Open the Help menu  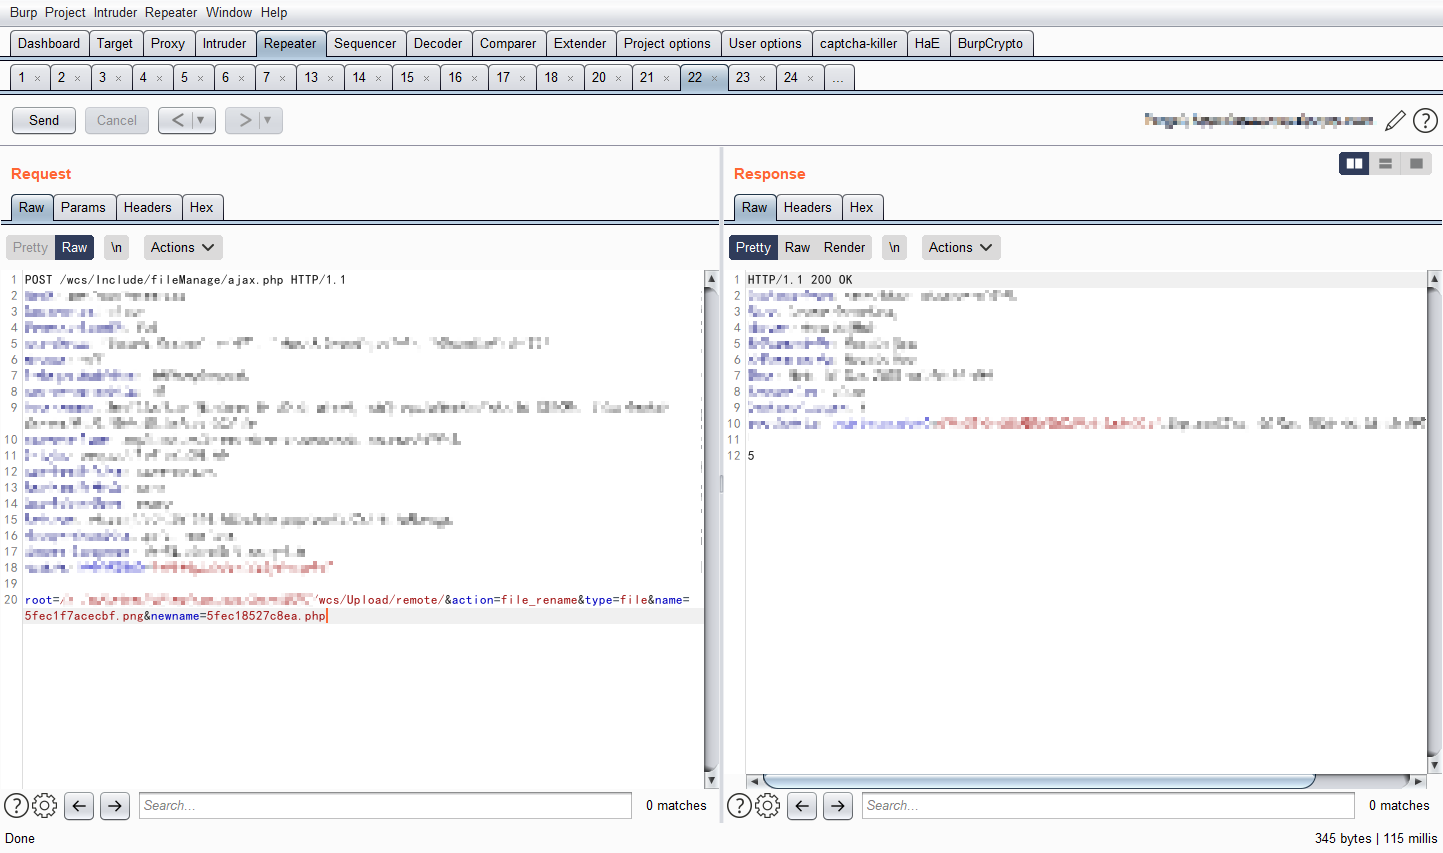point(274,12)
